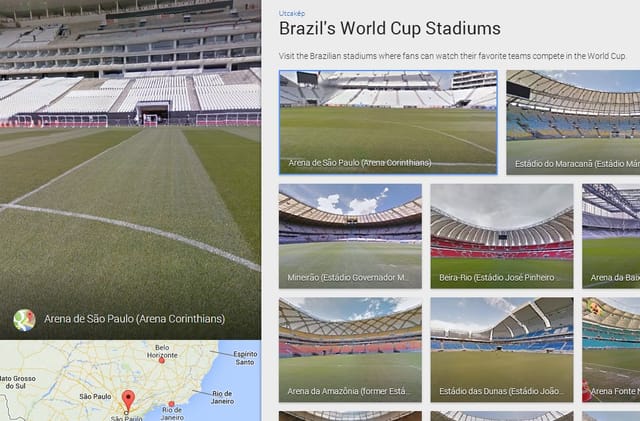Open the Estádio das Dunas thumbnail
640x421 pixels.
coord(502,350)
